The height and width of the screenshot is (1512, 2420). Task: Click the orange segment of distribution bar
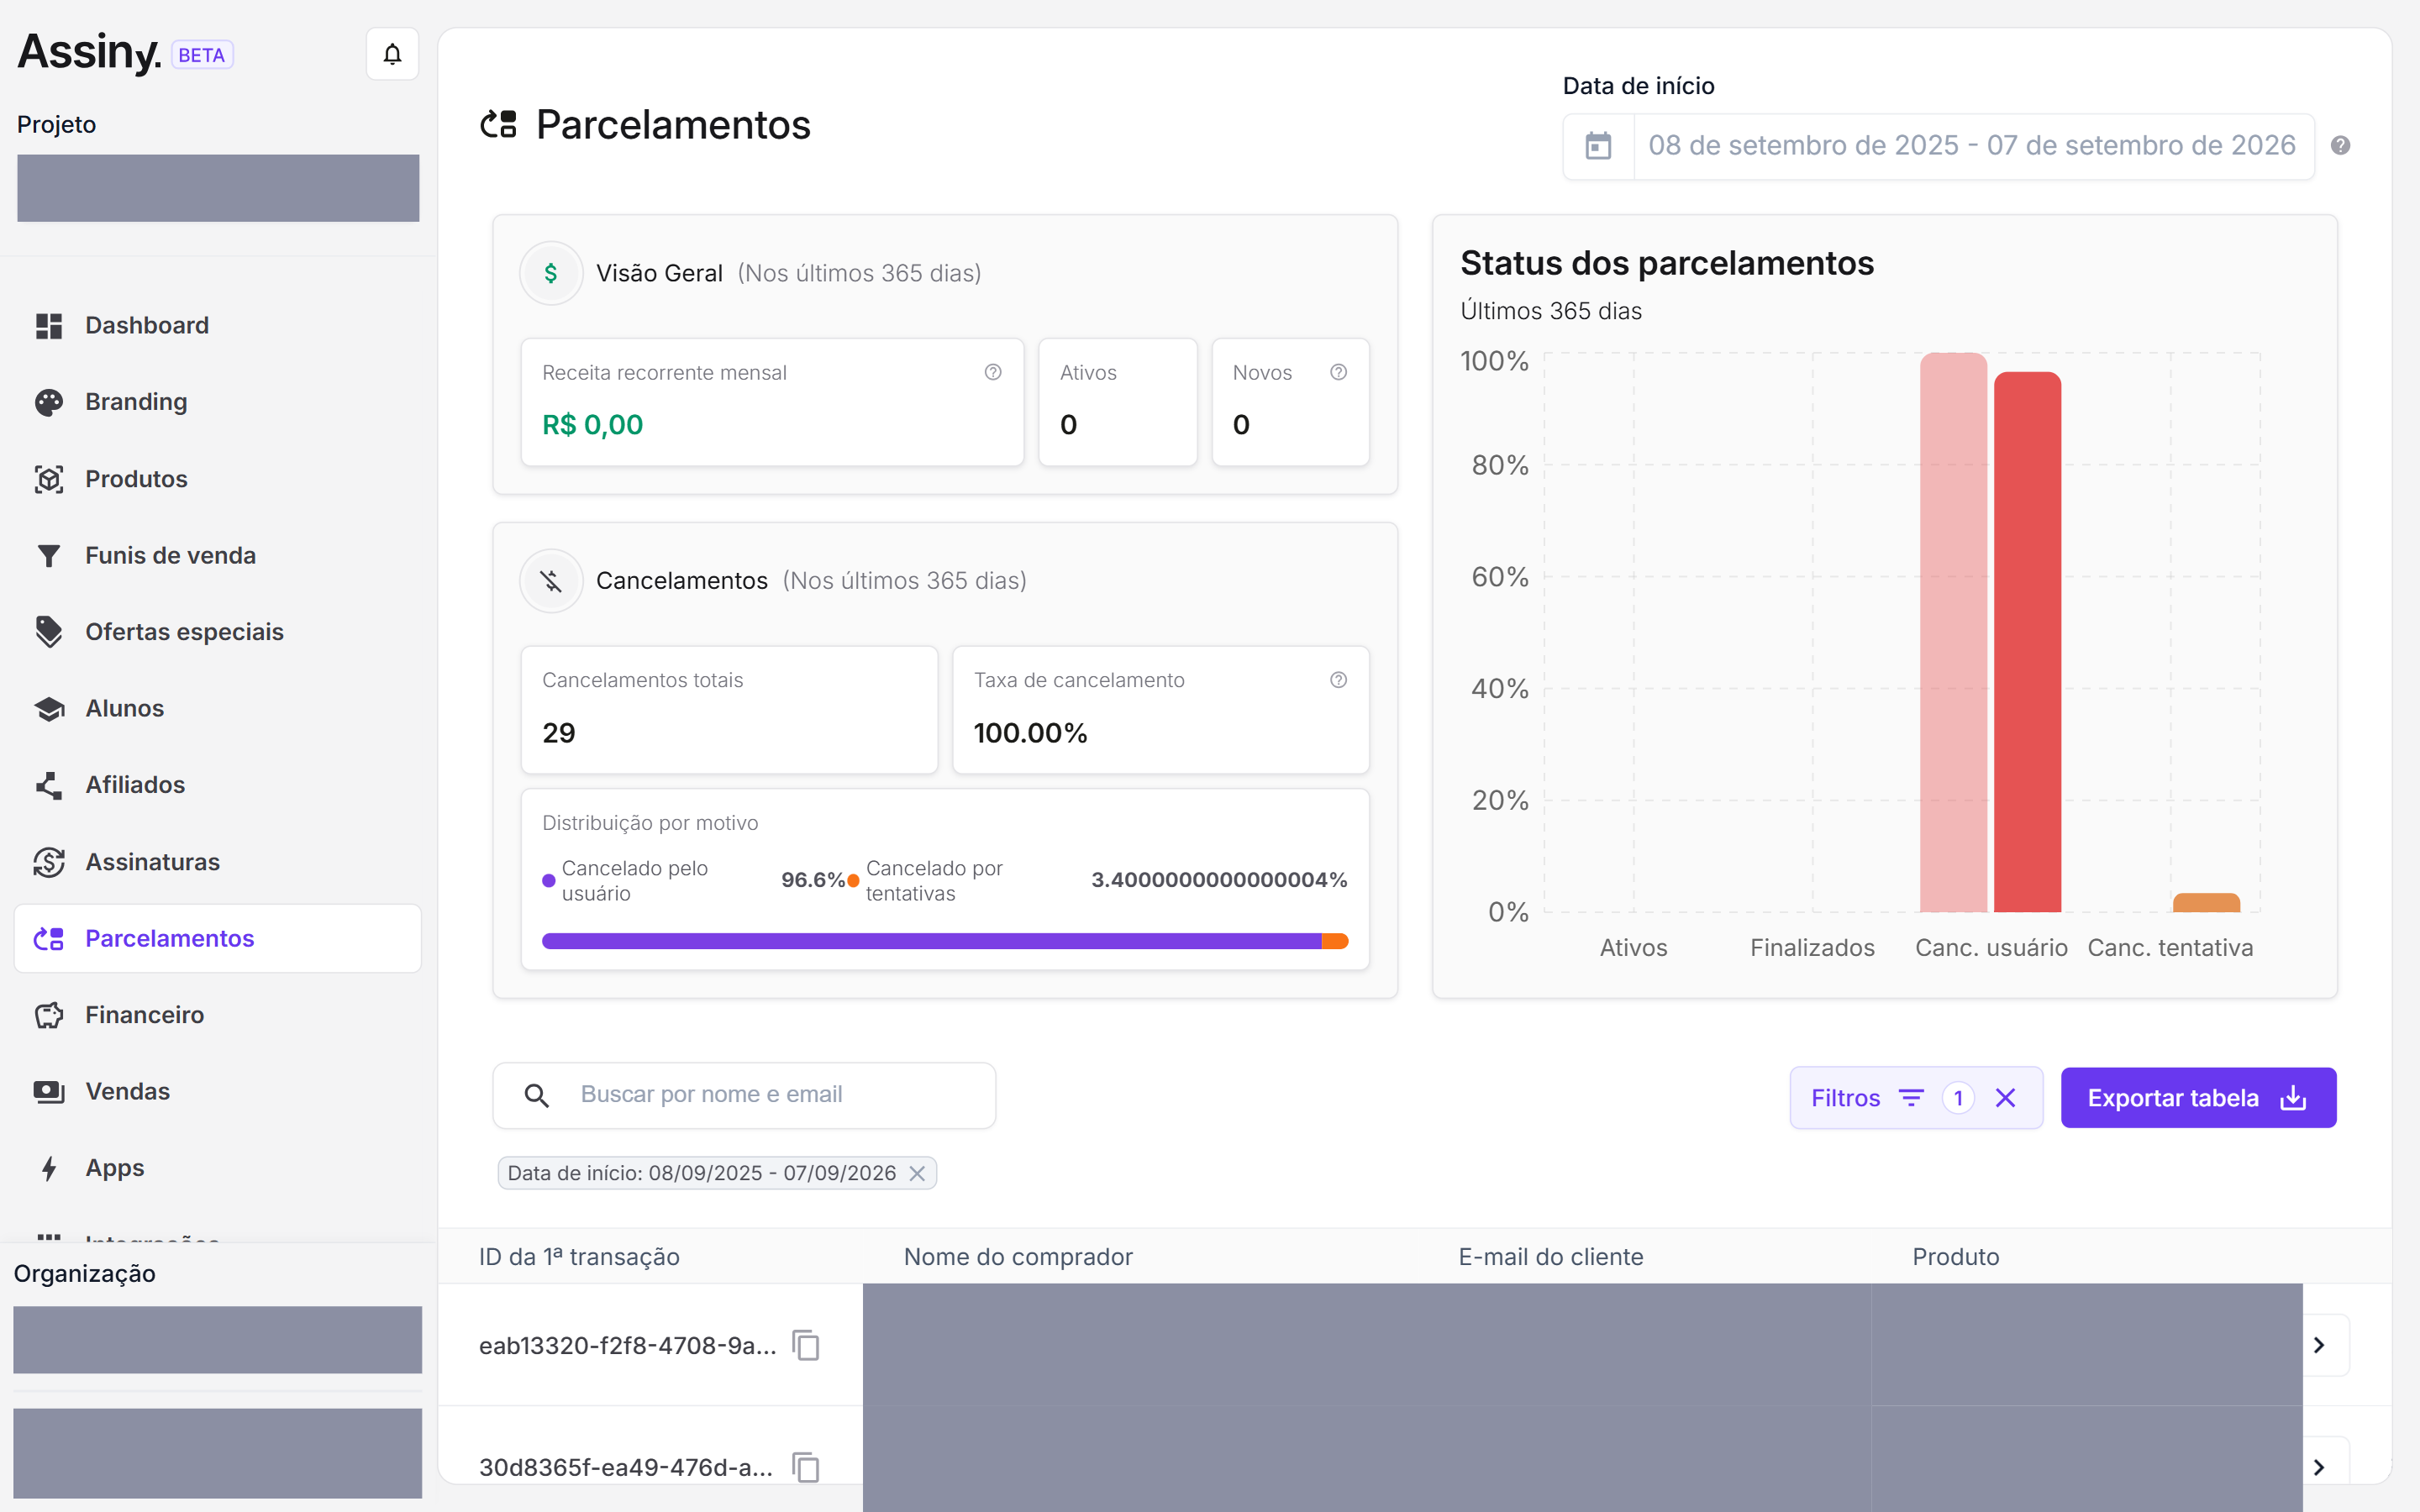[1335, 941]
